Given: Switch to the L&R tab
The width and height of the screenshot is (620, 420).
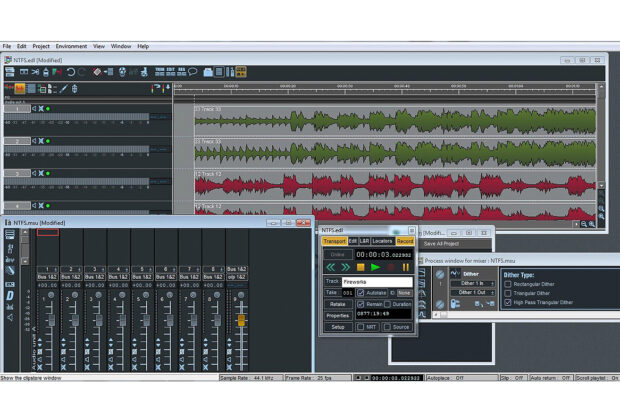Looking at the screenshot, I should click(364, 241).
